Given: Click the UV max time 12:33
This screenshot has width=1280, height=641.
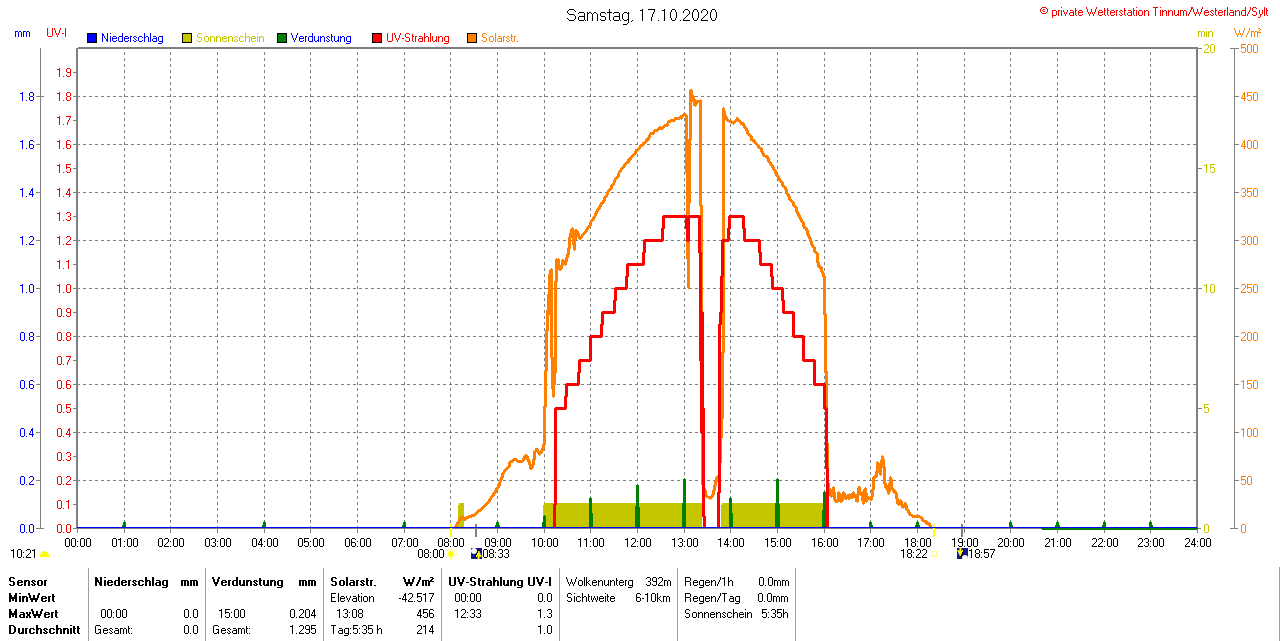Looking at the screenshot, I should click(468, 613).
